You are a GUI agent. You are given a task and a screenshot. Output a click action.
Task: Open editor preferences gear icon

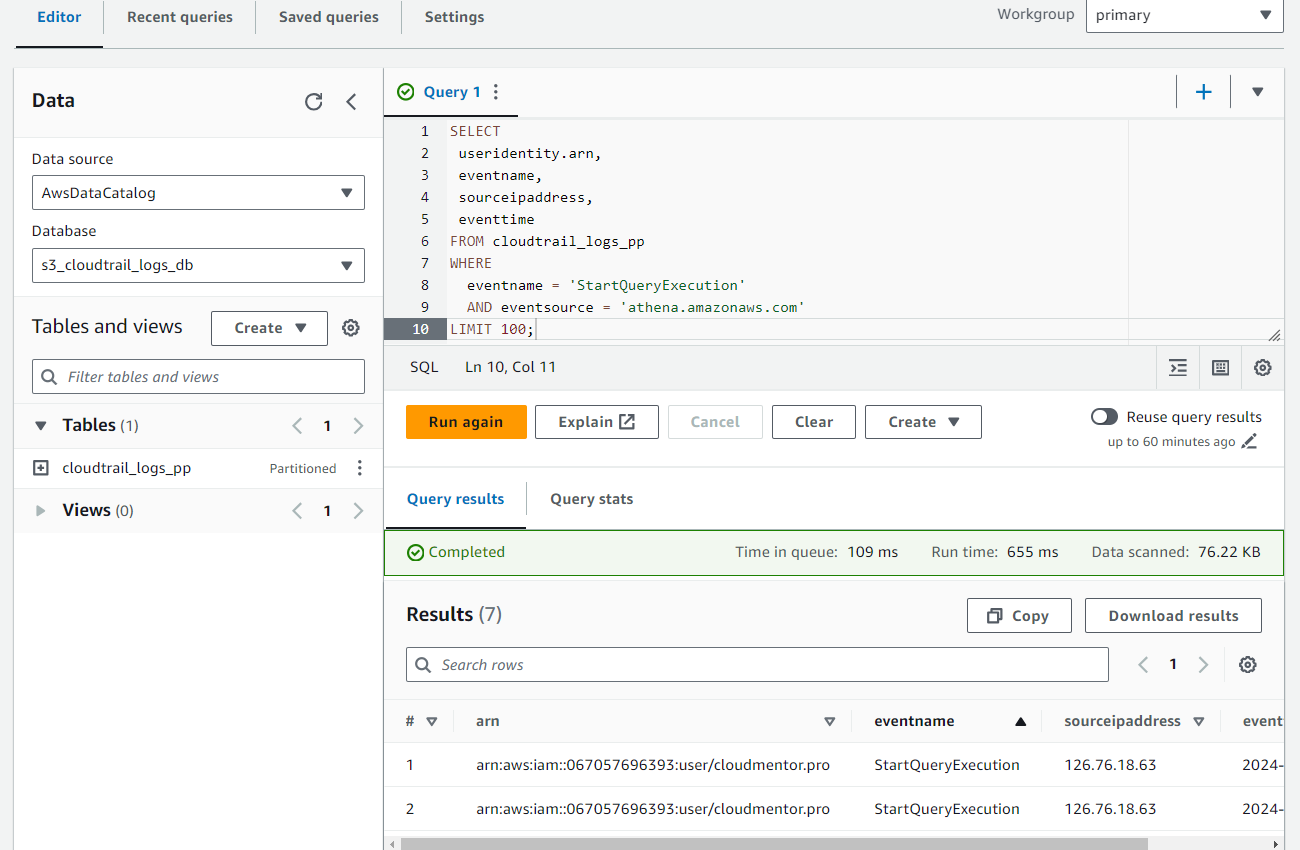pos(1262,368)
